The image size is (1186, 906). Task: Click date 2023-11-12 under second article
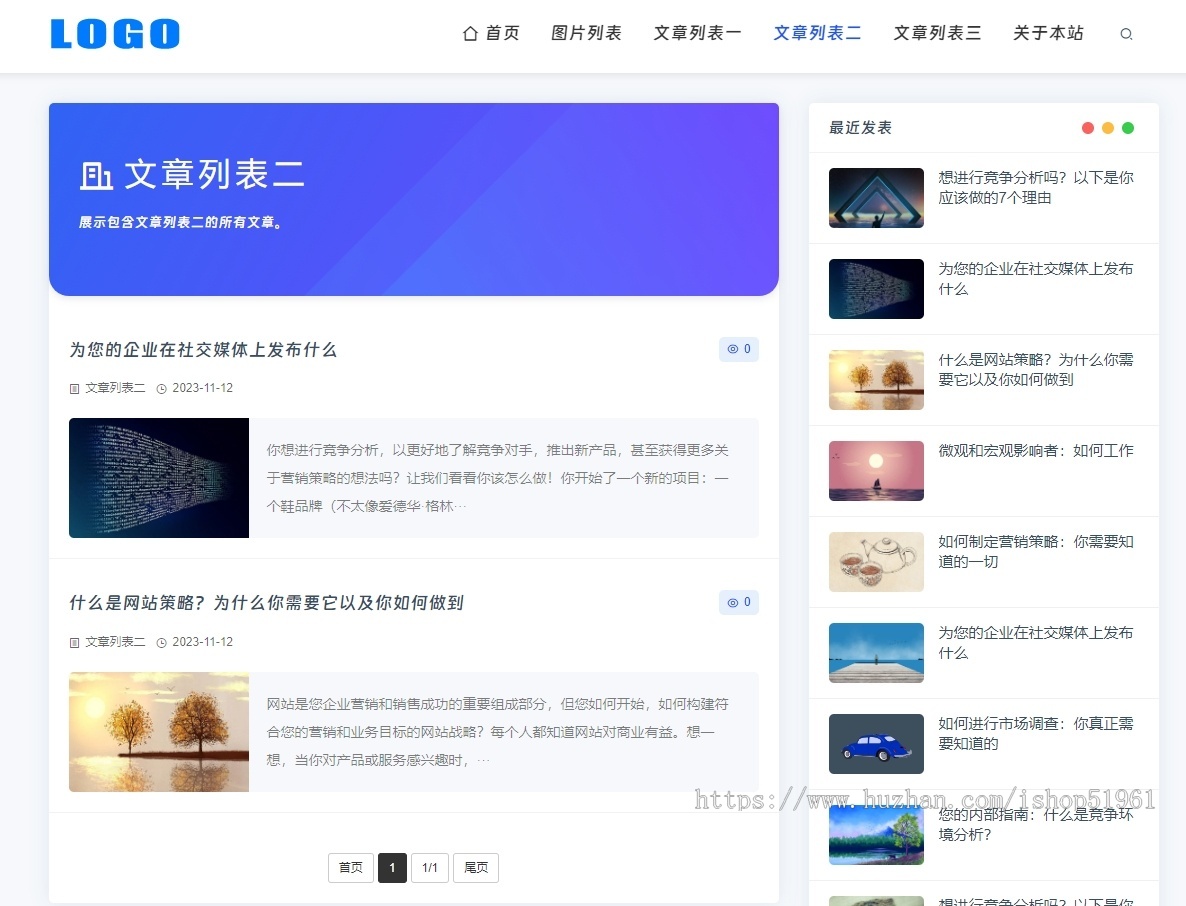203,642
